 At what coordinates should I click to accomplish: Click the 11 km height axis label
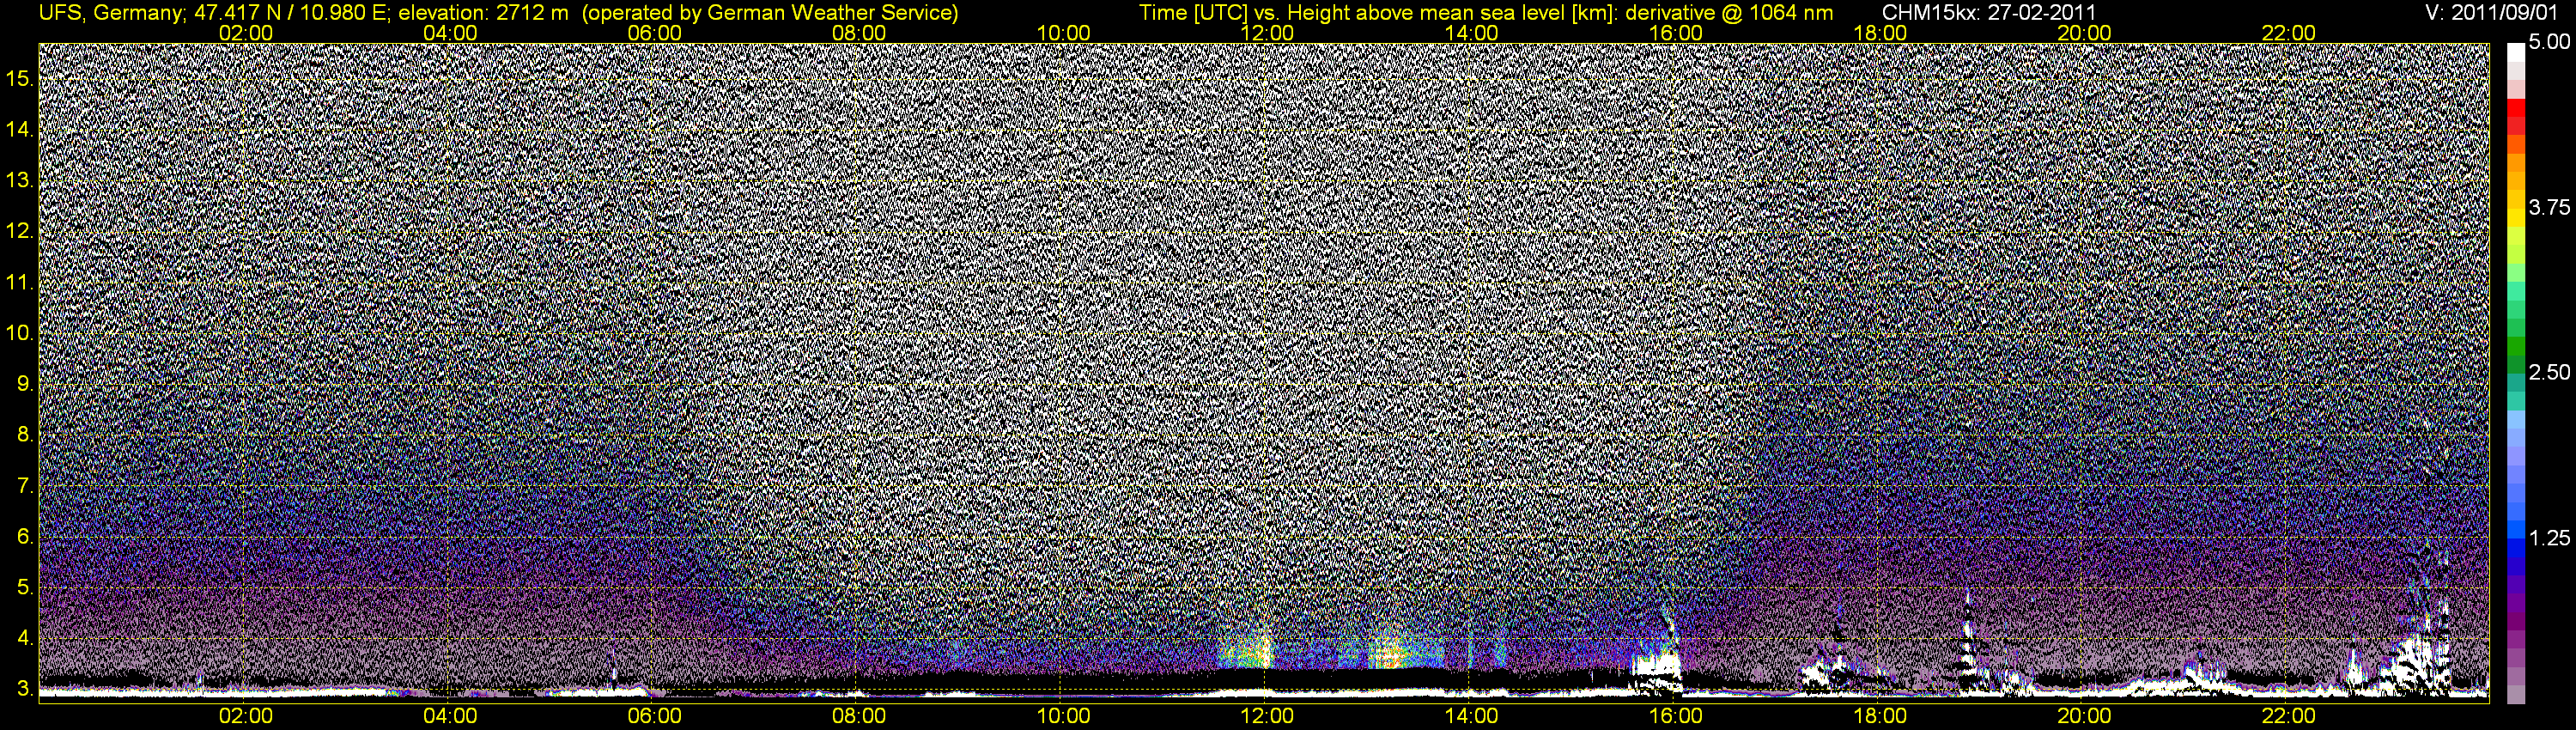coord(20,282)
